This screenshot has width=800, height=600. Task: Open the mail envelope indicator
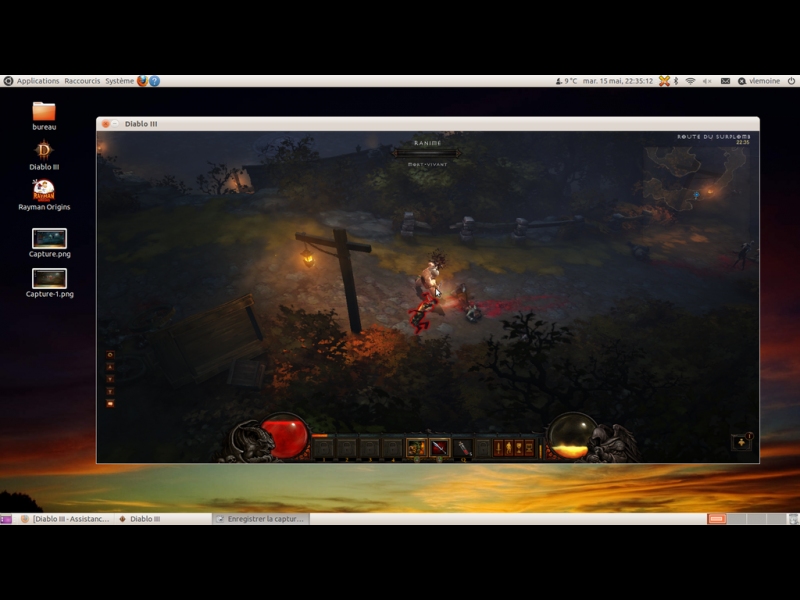click(x=725, y=81)
